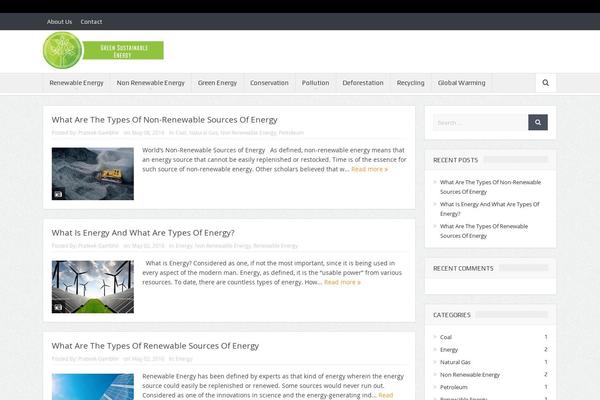
Task: Go to Renewable Energy menu item
Action: coord(76,83)
